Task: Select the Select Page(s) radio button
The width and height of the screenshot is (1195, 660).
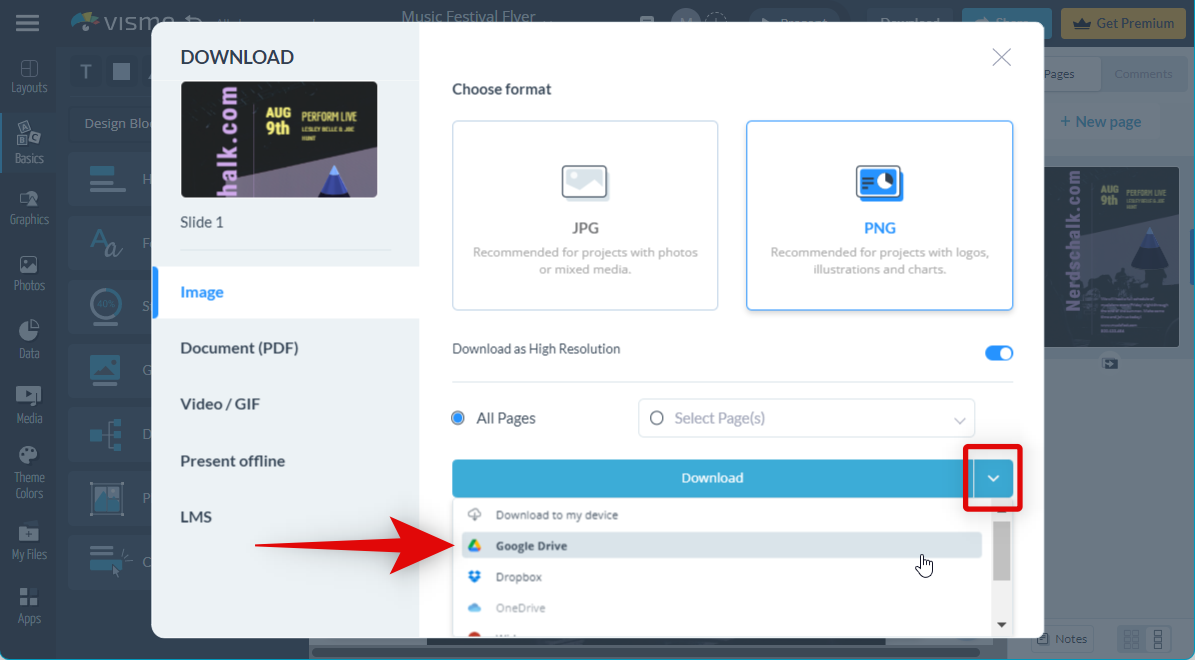Action: [656, 418]
